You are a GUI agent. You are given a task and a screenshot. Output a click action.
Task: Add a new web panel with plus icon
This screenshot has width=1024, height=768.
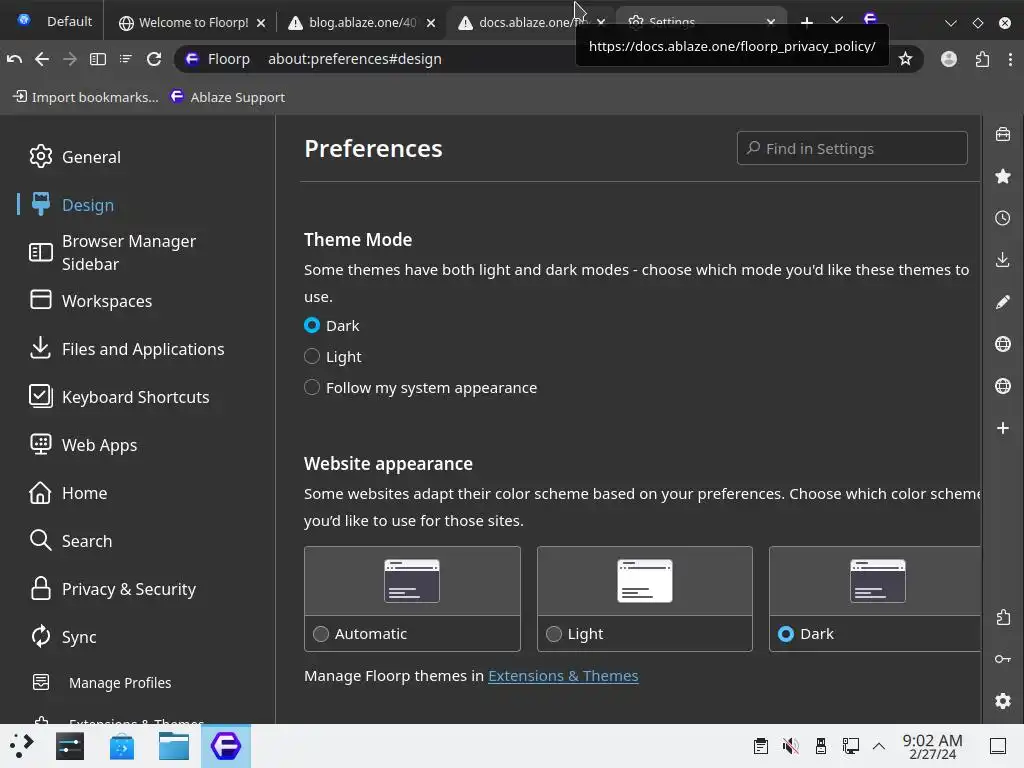[1002, 428]
